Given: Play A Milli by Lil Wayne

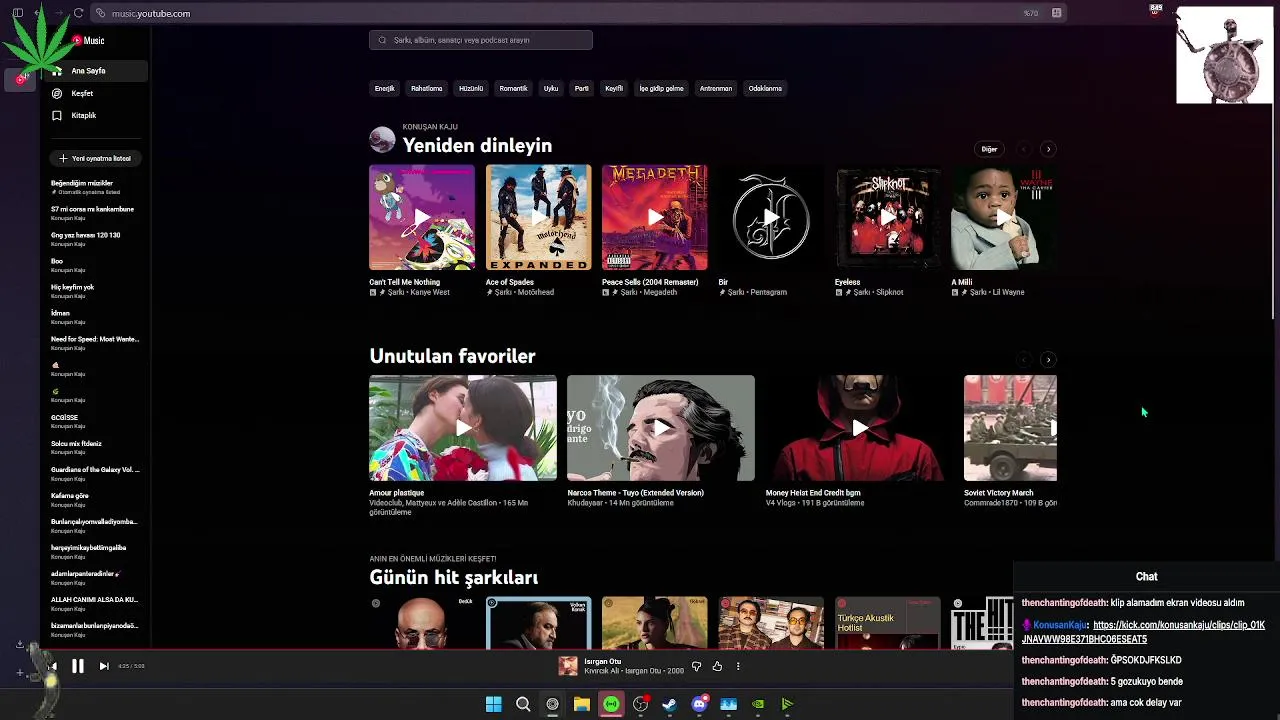Looking at the screenshot, I should (x=1004, y=218).
